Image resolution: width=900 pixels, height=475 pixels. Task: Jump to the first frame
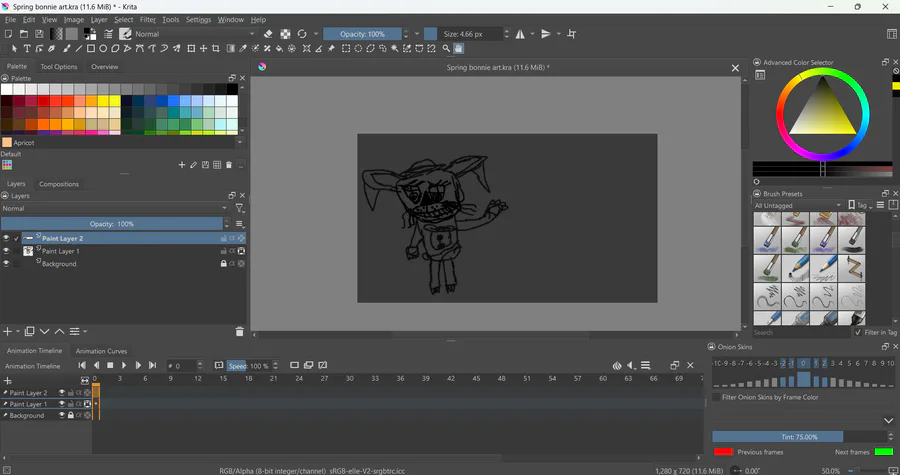82,365
